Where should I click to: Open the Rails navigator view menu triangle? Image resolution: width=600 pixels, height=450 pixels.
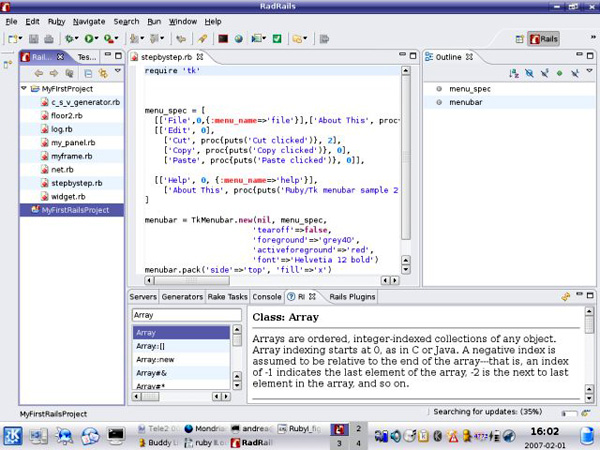pyautogui.click(x=118, y=71)
